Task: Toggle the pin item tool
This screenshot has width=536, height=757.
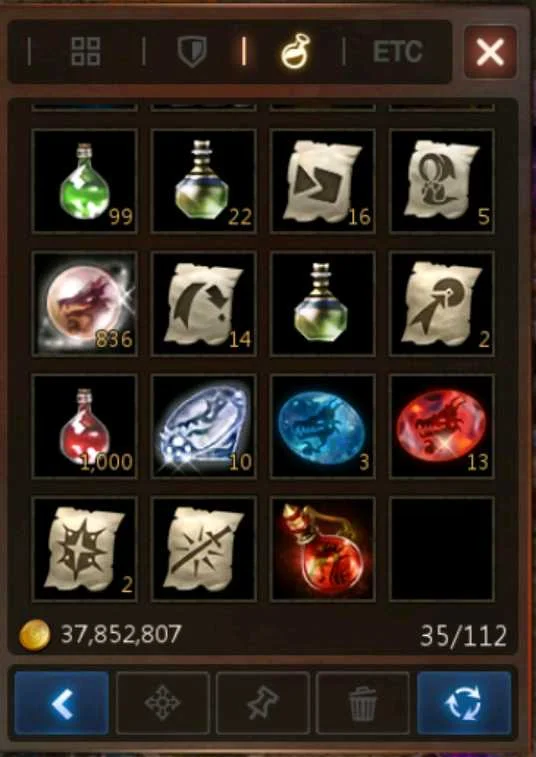Action: [x=263, y=702]
